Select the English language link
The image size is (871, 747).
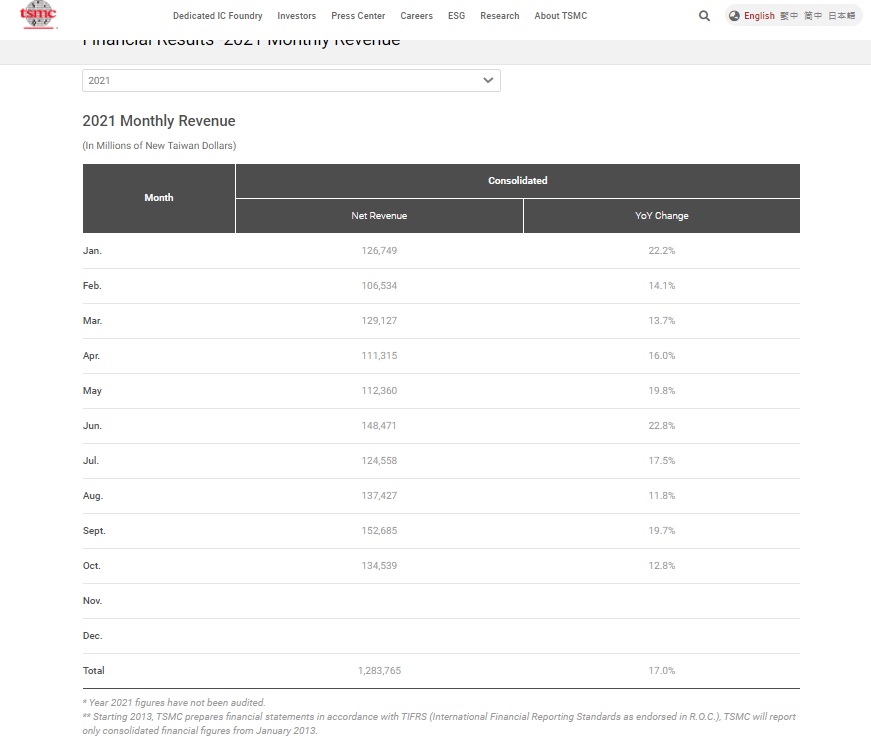[759, 16]
